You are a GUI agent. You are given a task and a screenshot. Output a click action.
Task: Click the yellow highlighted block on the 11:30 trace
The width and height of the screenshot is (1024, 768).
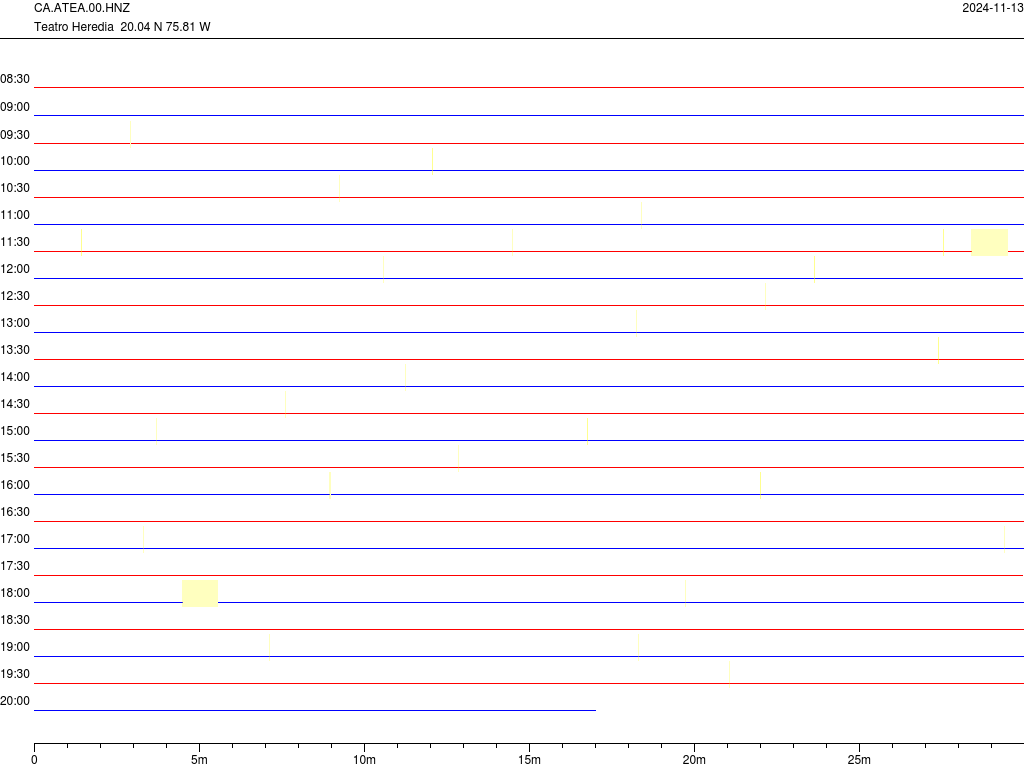pos(989,242)
